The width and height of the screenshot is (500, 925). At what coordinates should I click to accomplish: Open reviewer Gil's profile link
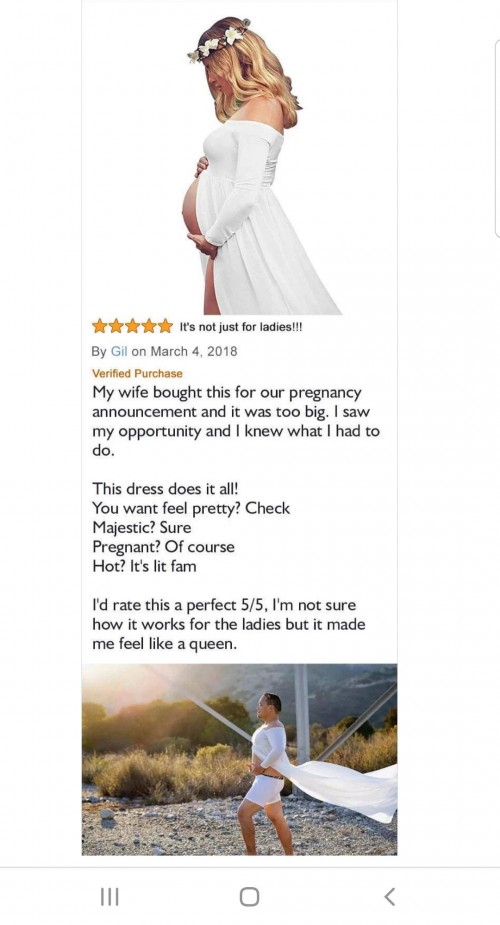(119, 351)
